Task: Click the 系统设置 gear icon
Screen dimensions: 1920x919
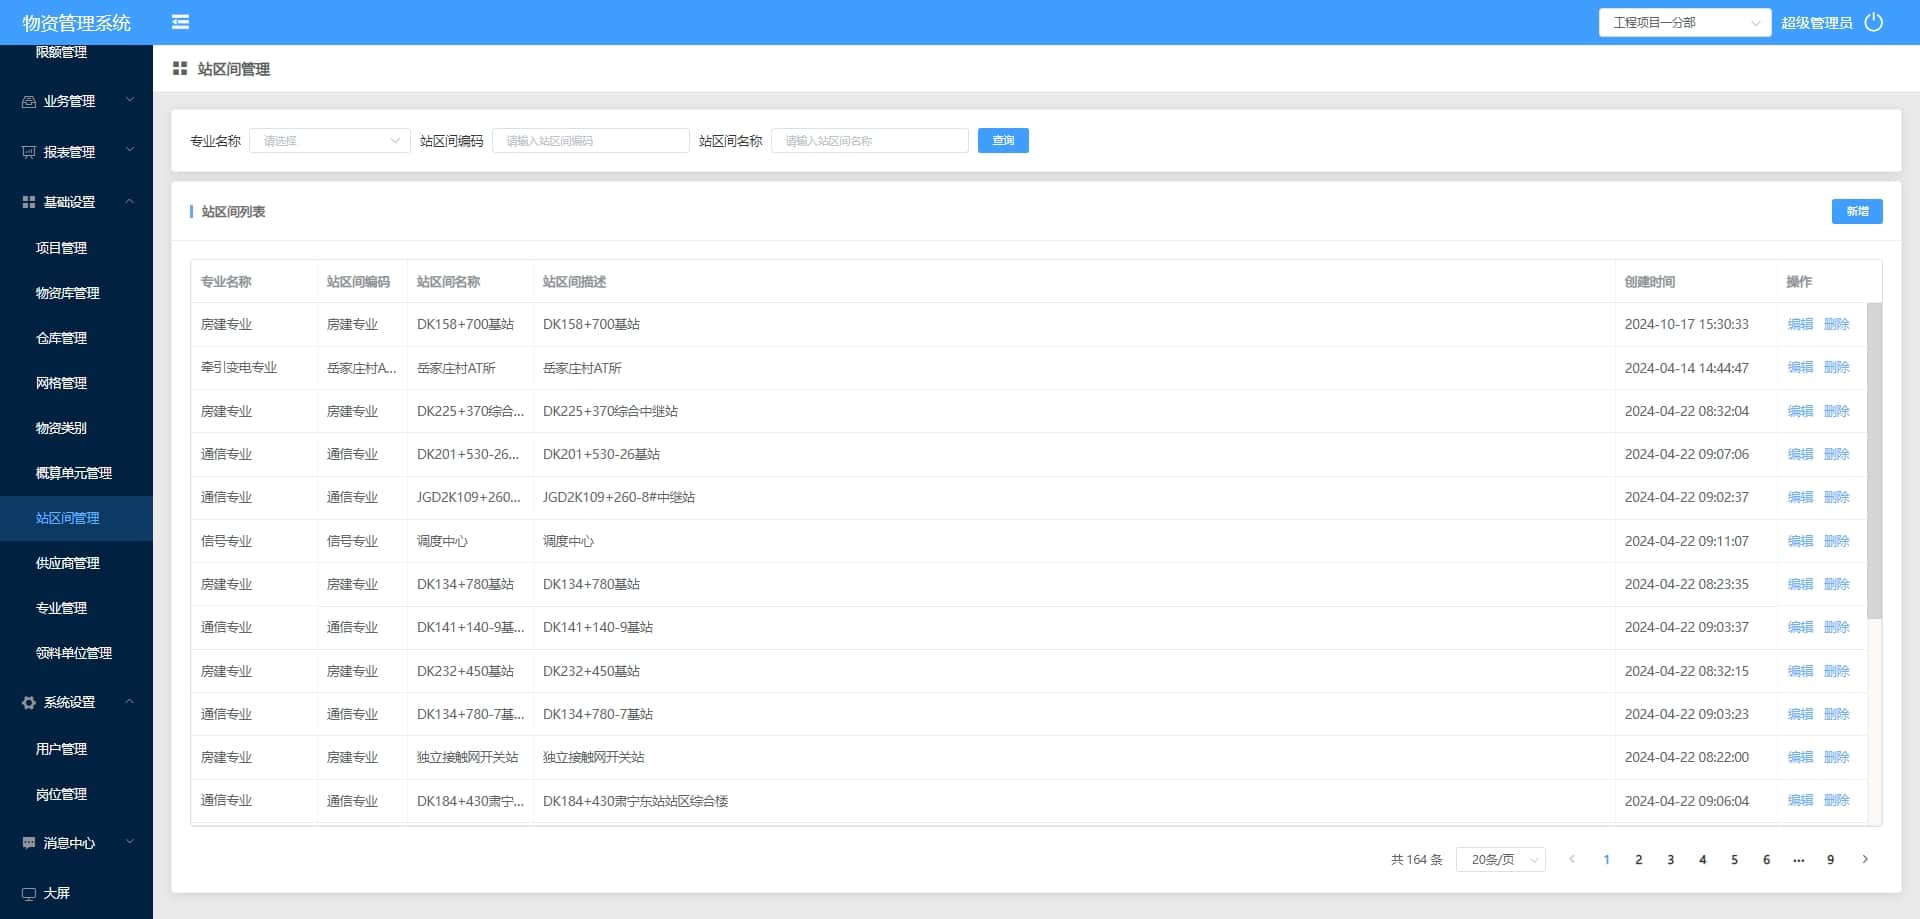Action: coord(29,703)
